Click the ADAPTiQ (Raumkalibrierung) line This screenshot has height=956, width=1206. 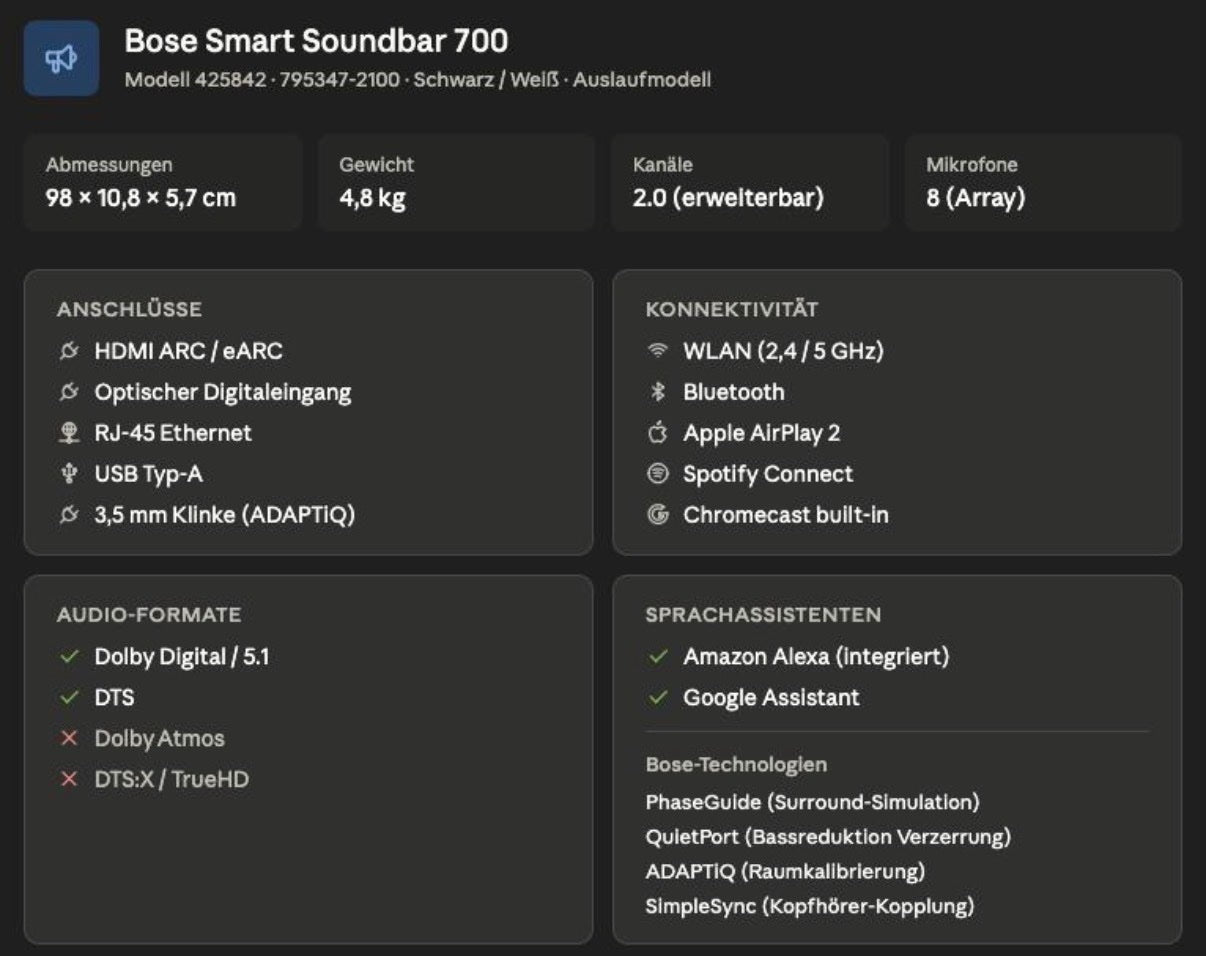coord(786,872)
